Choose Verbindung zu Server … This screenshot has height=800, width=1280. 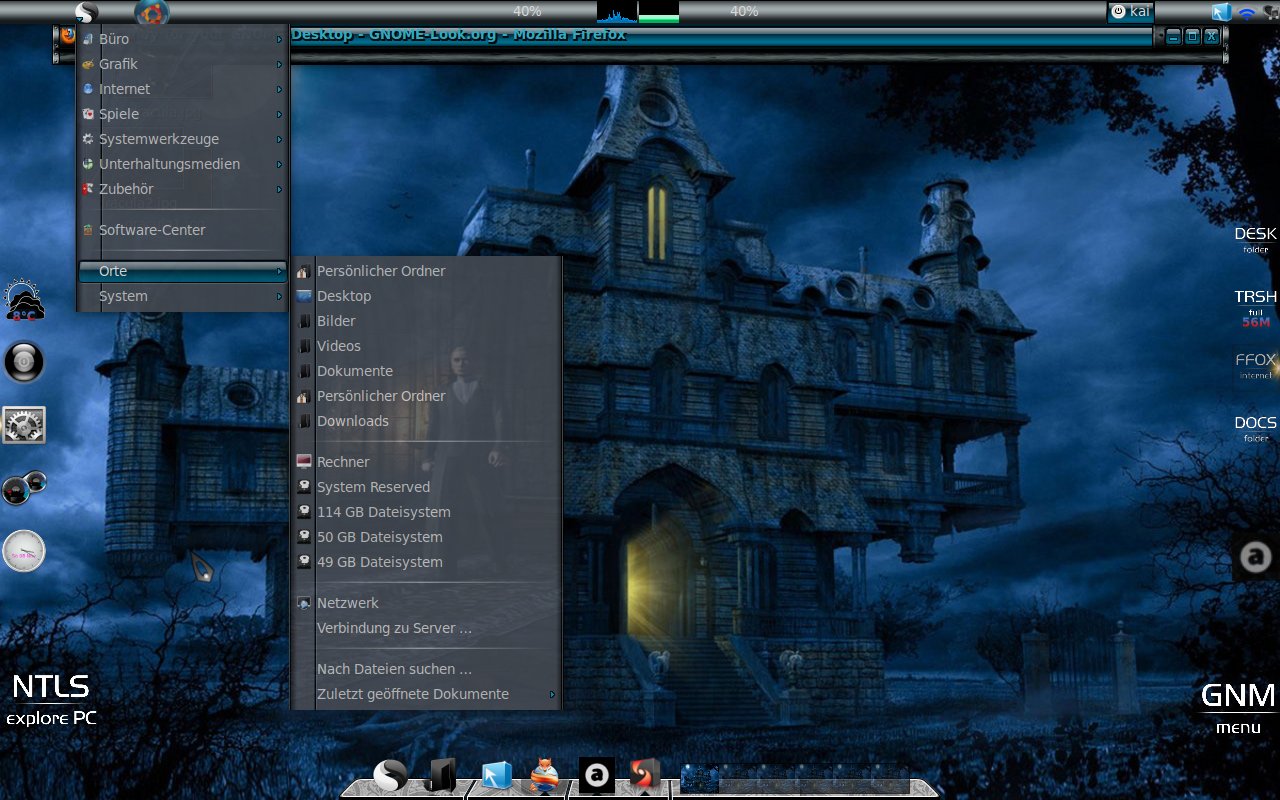pos(426,628)
